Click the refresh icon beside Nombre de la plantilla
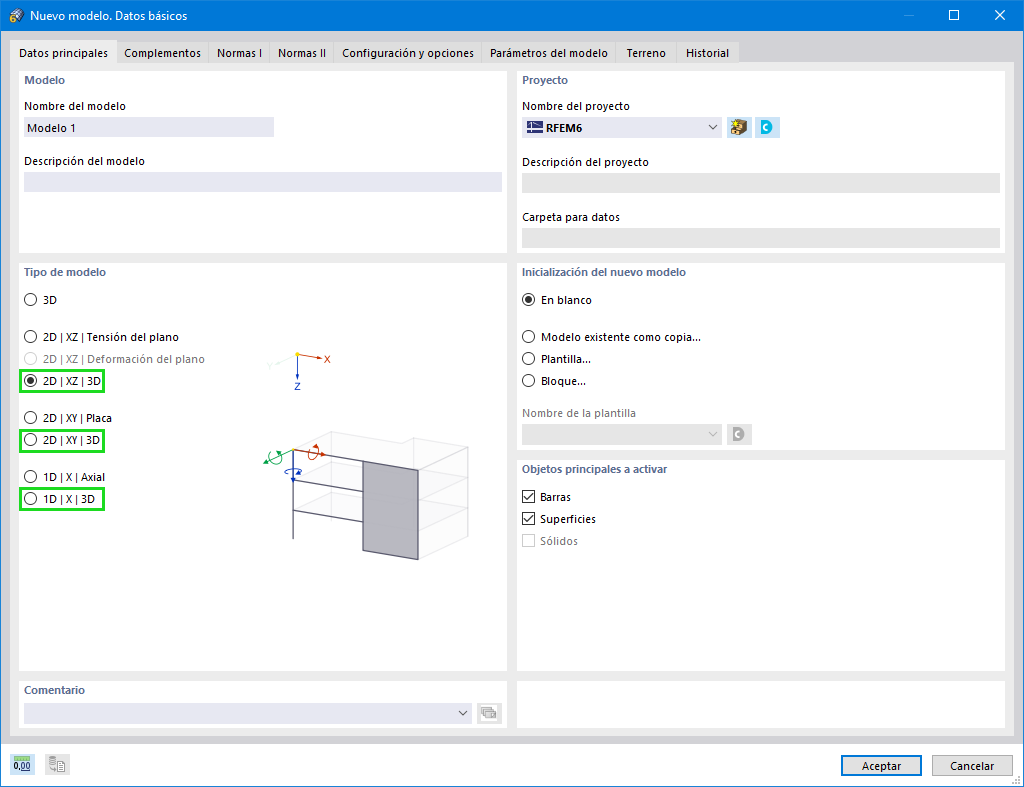 click(x=737, y=434)
